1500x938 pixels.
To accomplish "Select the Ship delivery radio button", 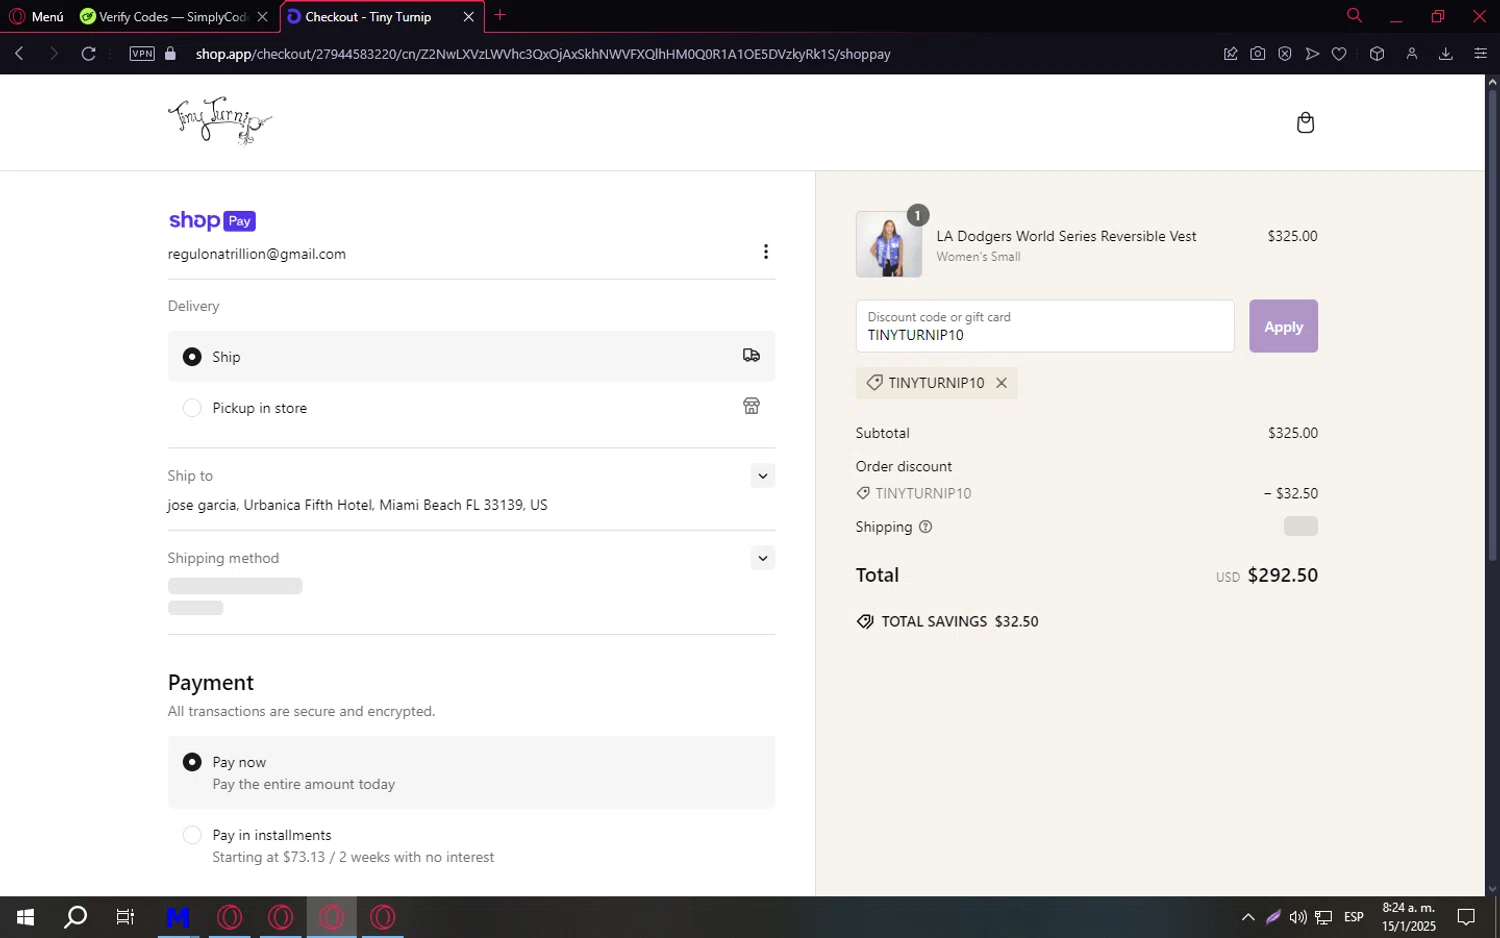I will coord(192,357).
